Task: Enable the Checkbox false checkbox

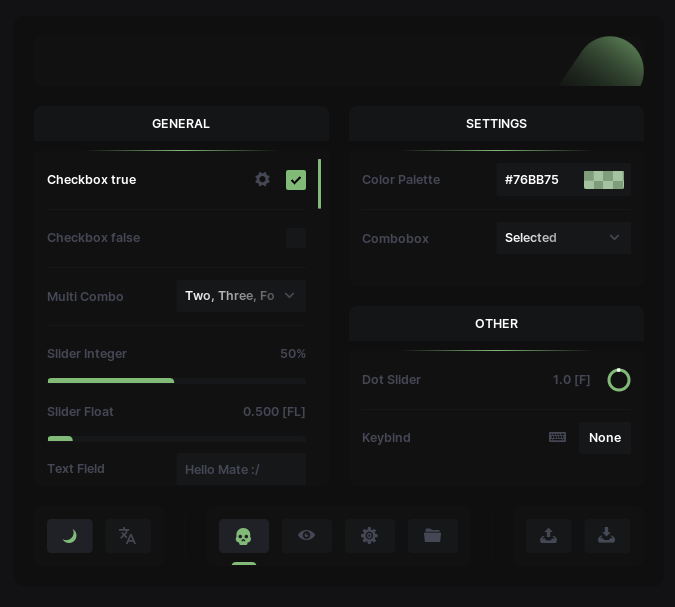Action: click(x=296, y=238)
